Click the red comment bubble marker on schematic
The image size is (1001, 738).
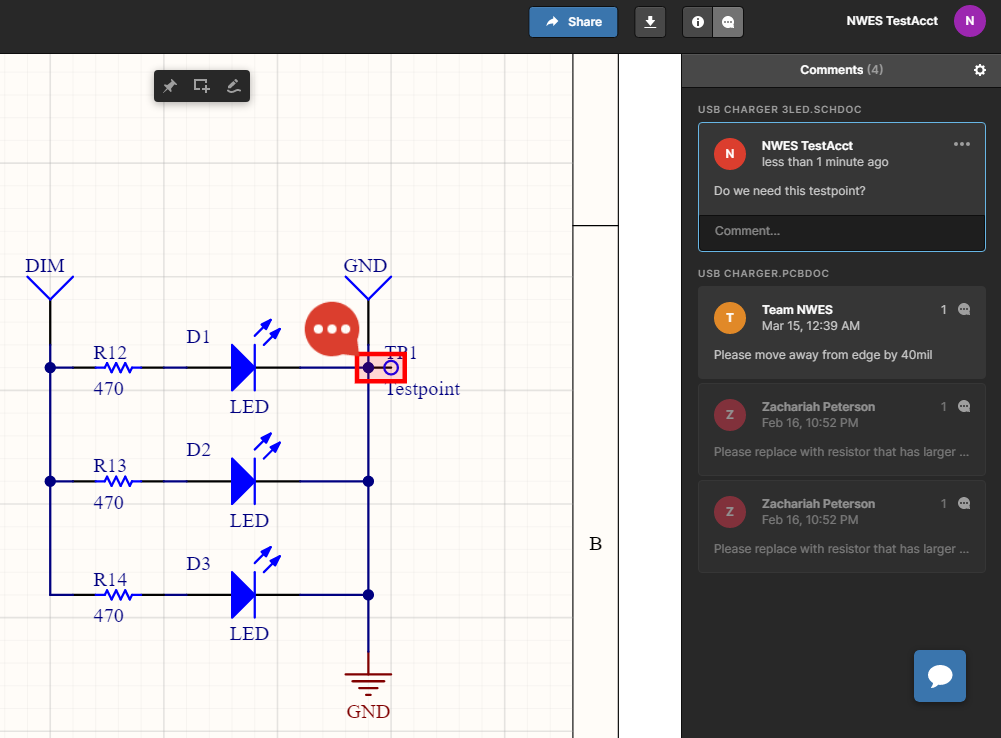pos(332,329)
